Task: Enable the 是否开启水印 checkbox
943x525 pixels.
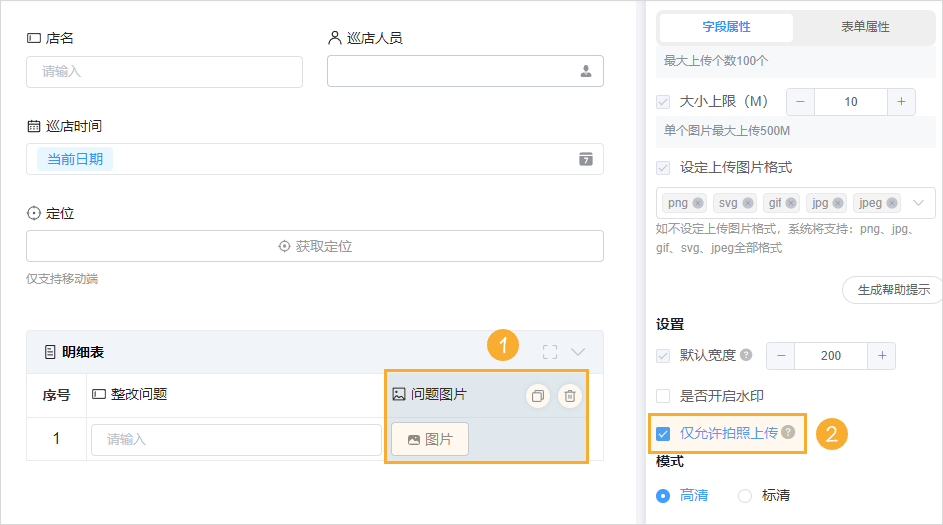Action: point(663,396)
